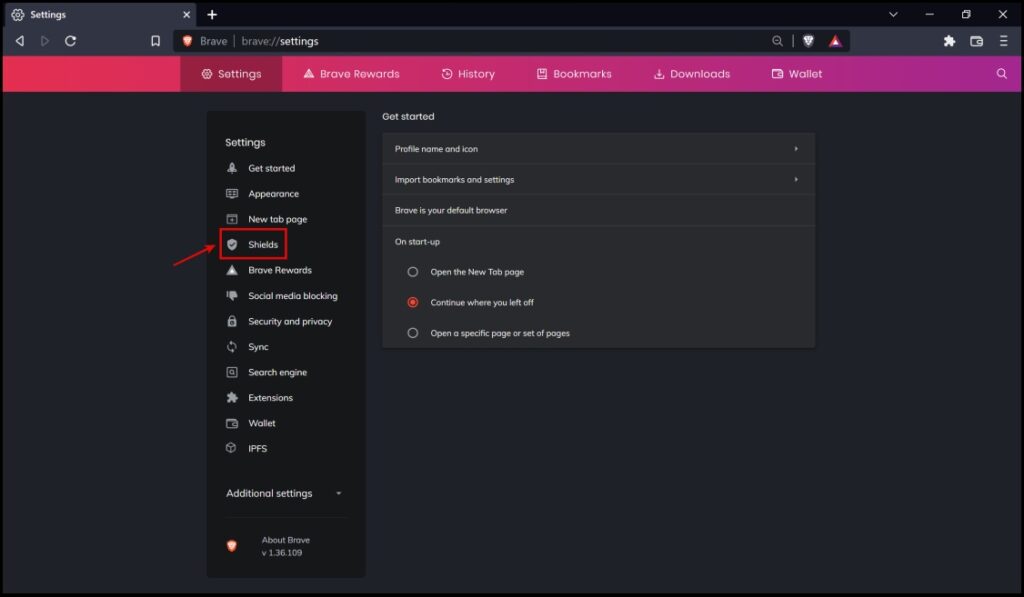1024x597 pixels.
Task: Open the Extensions puzzle icon in toolbar
Action: (950, 41)
